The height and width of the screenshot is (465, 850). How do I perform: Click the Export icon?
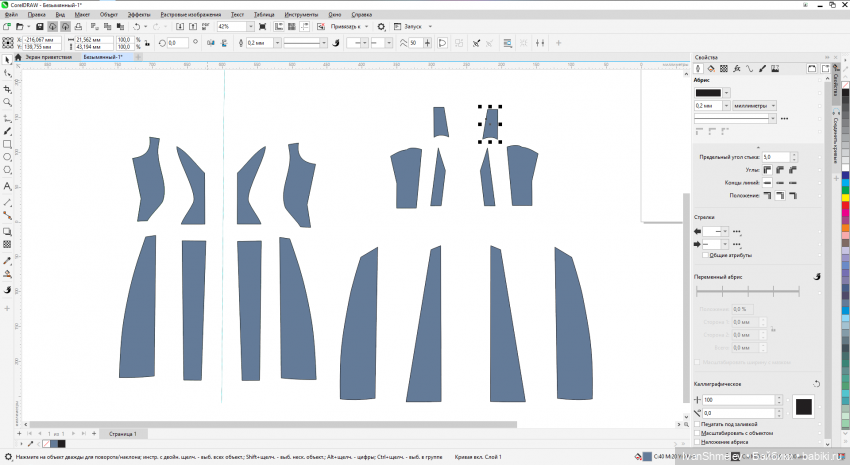(192, 26)
